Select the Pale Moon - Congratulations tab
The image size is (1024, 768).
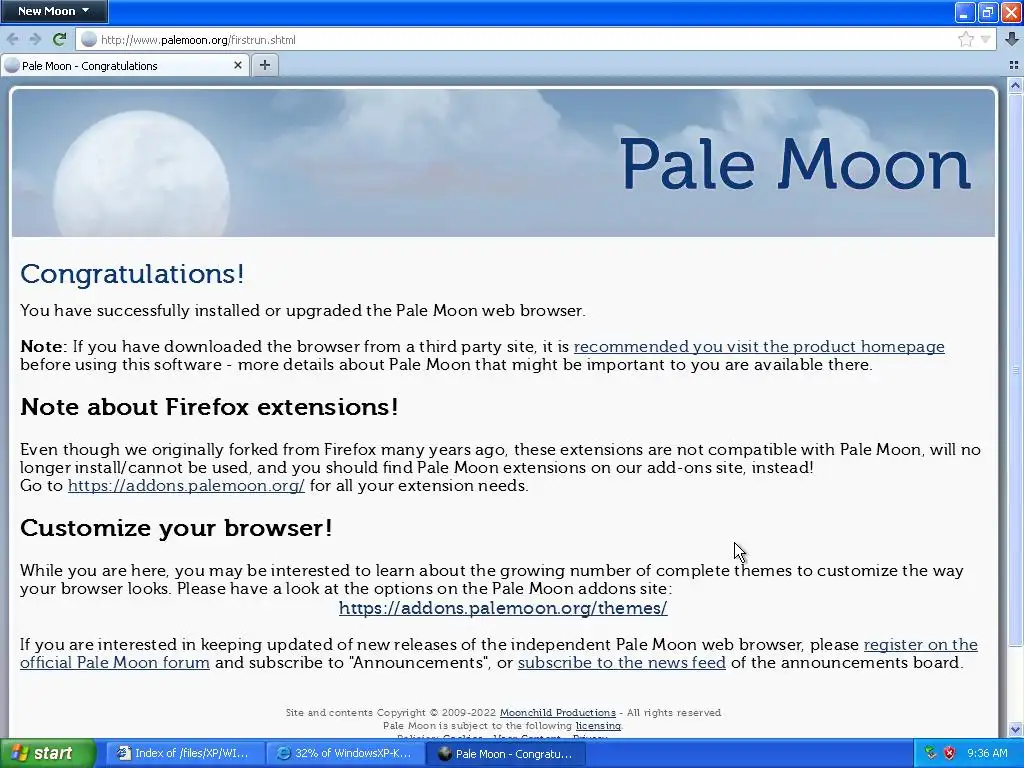coord(124,65)
